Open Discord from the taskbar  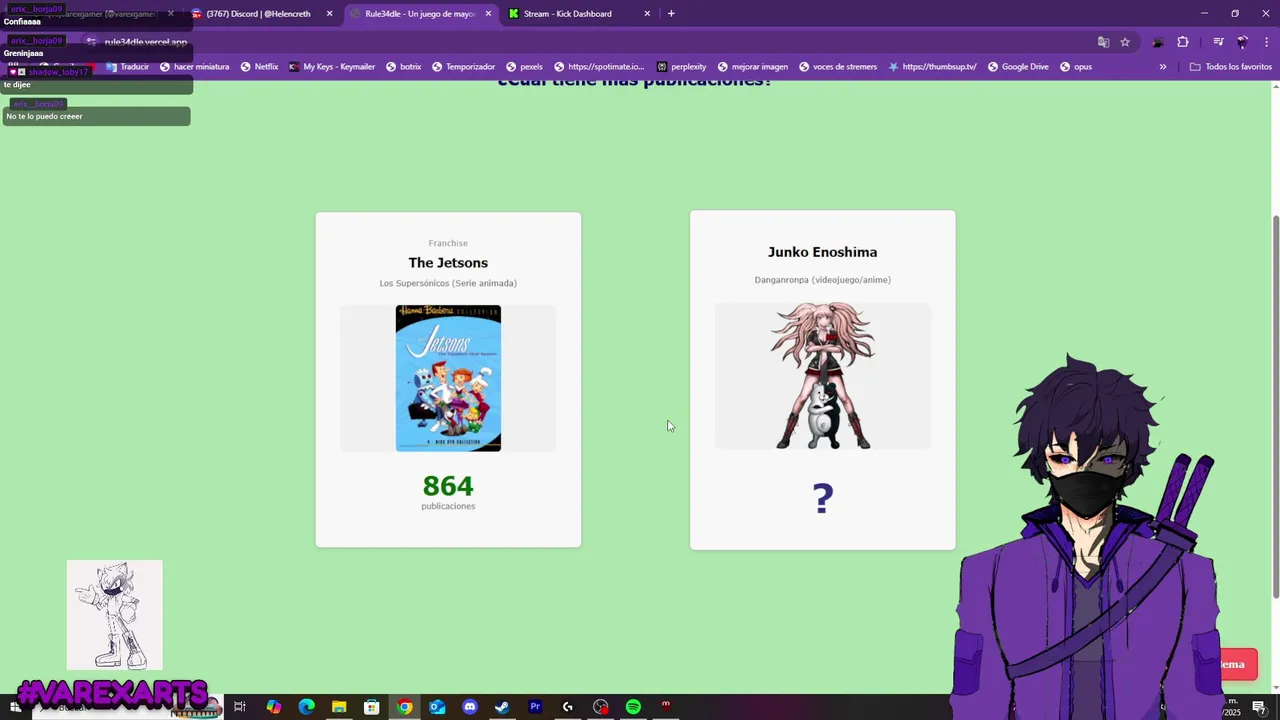pyautogui.click(x=470, y=707)
